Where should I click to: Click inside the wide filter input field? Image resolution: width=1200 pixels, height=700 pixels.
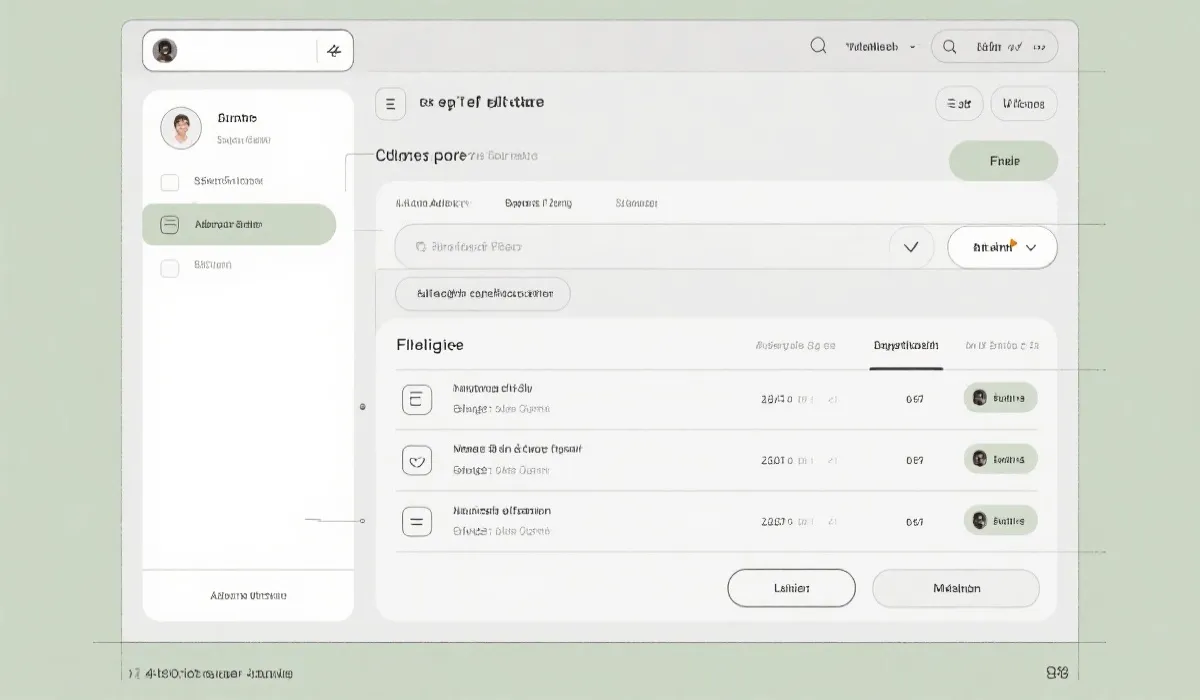point(640,247)
